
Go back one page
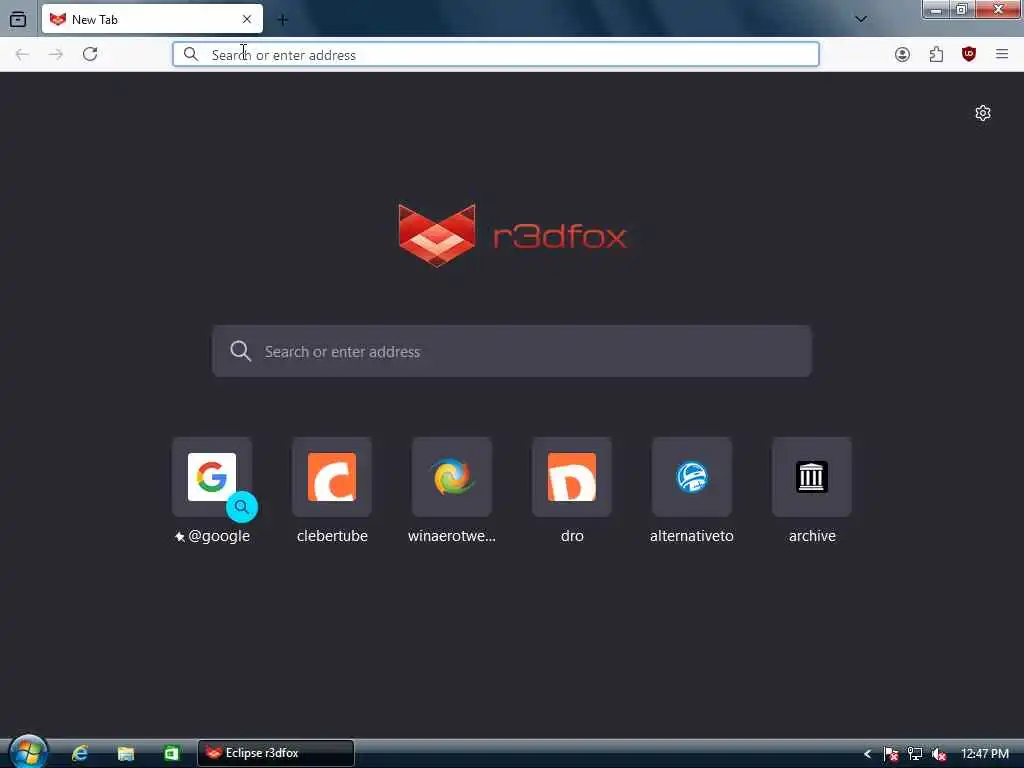[22, 54]
